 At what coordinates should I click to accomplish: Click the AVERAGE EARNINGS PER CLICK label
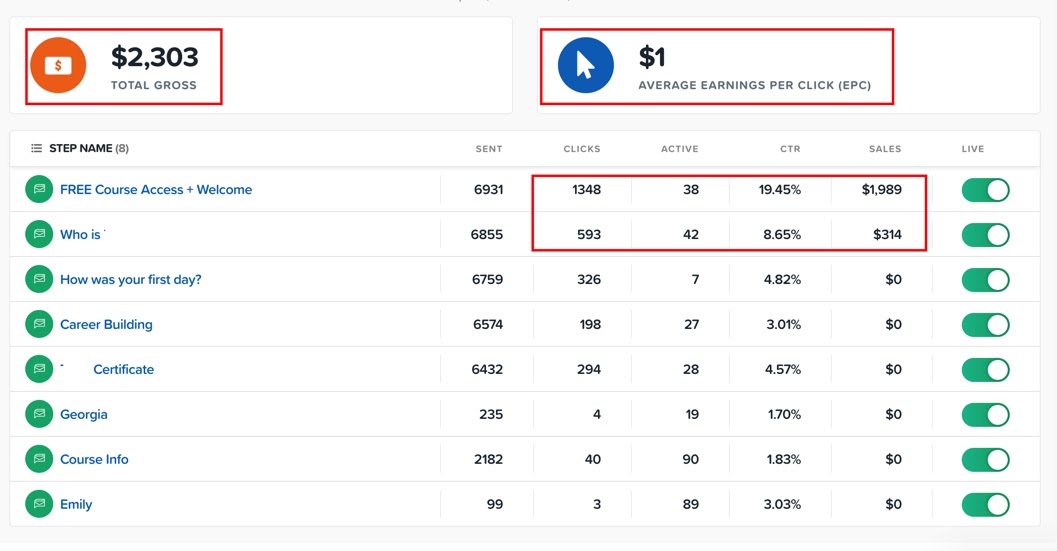pos(755,86)
